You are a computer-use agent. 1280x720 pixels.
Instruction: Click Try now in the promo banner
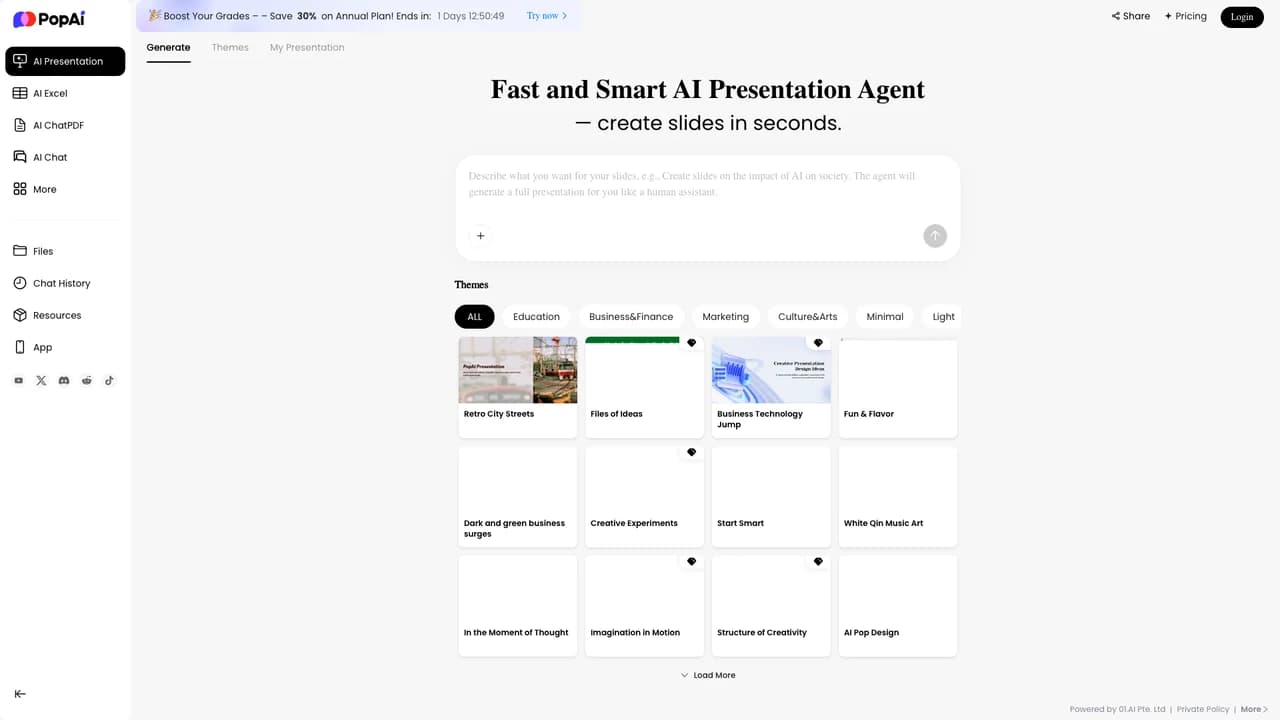point(547,16)
